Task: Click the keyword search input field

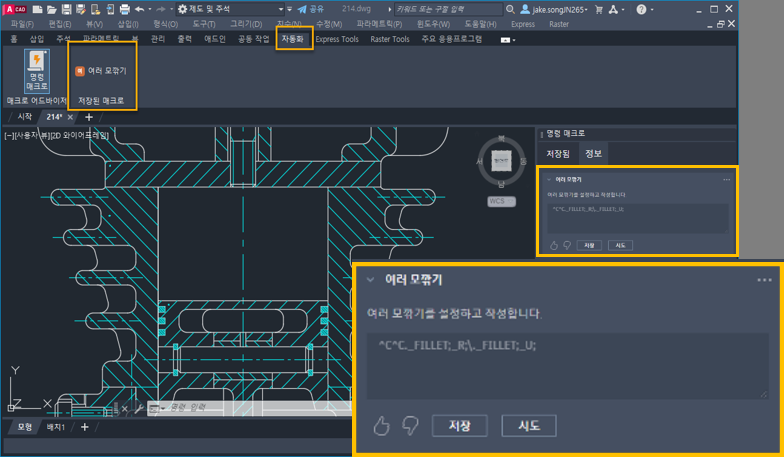Action: (448, 9)
